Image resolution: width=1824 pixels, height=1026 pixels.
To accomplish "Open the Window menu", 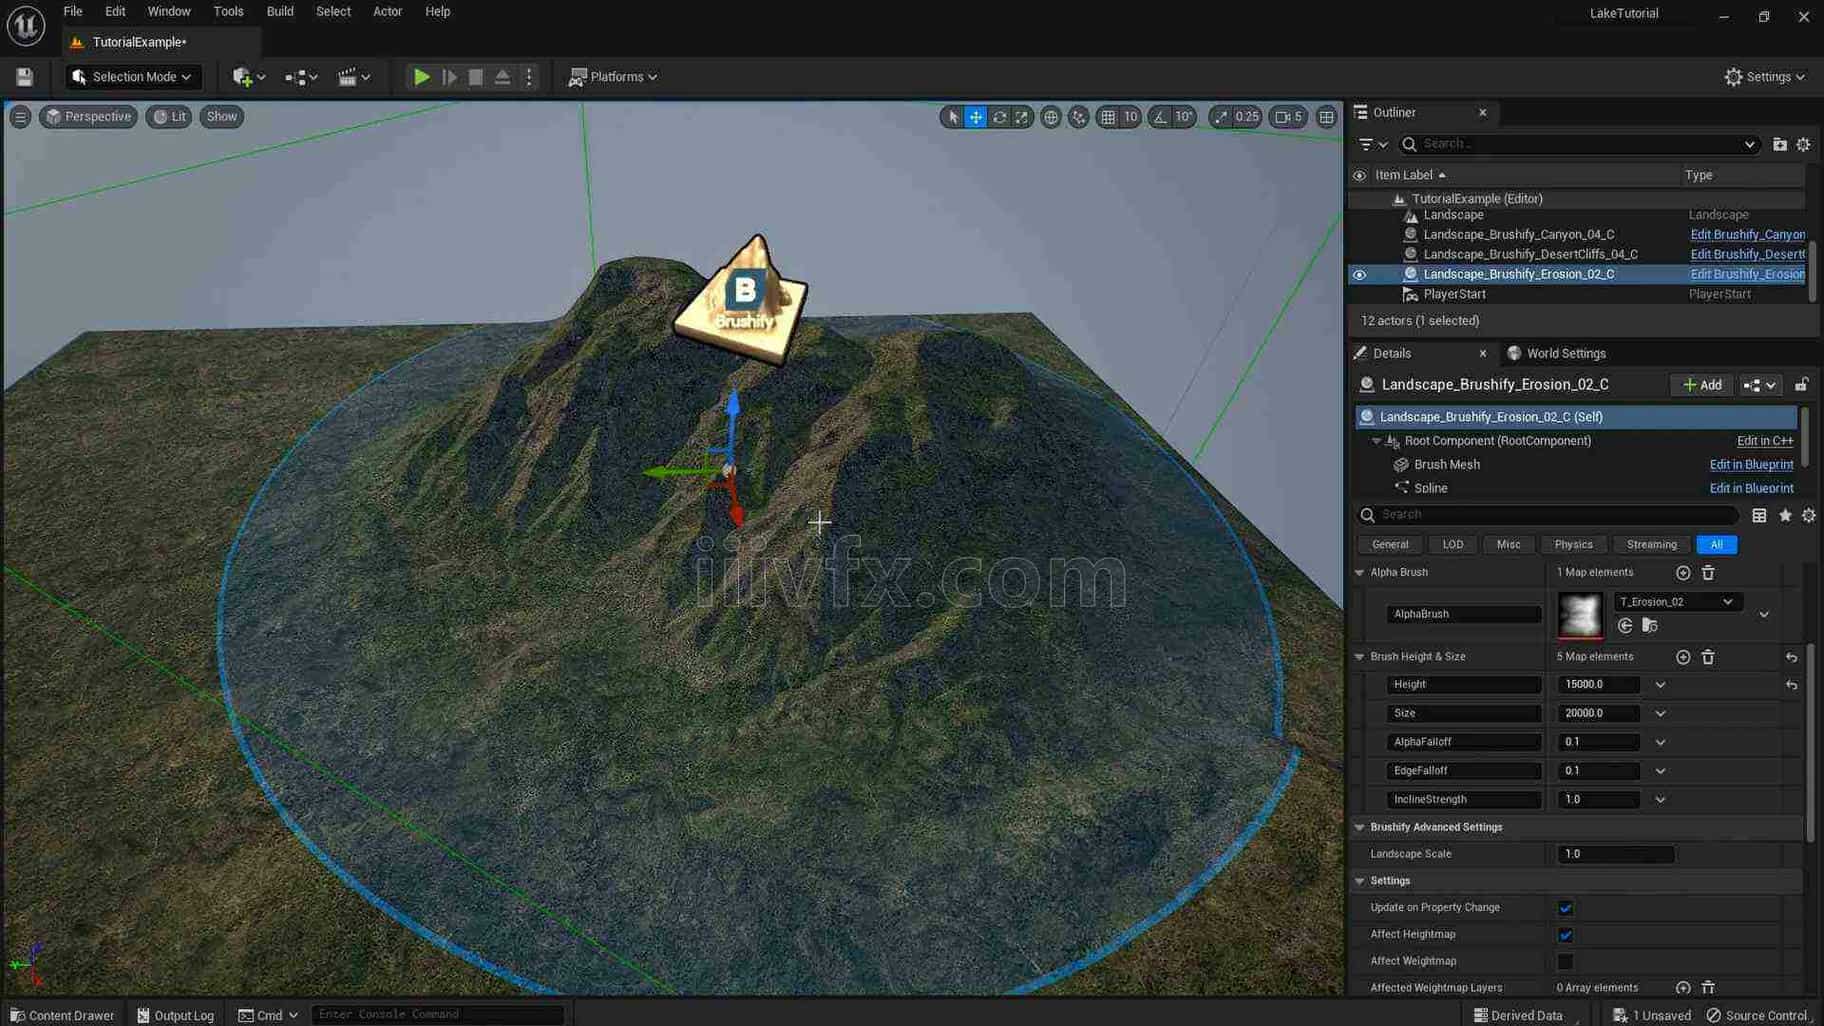I will pos(169,12).
